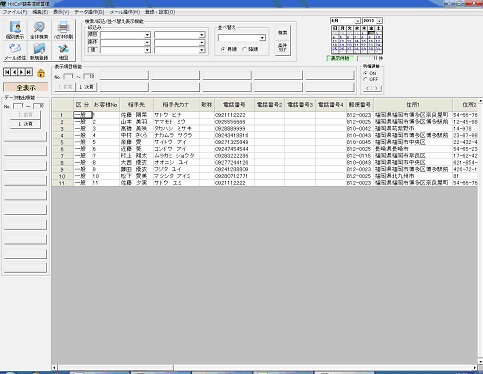483x374 pixels.
Task: Click the new registration folder icon
Action: point(39,49)
